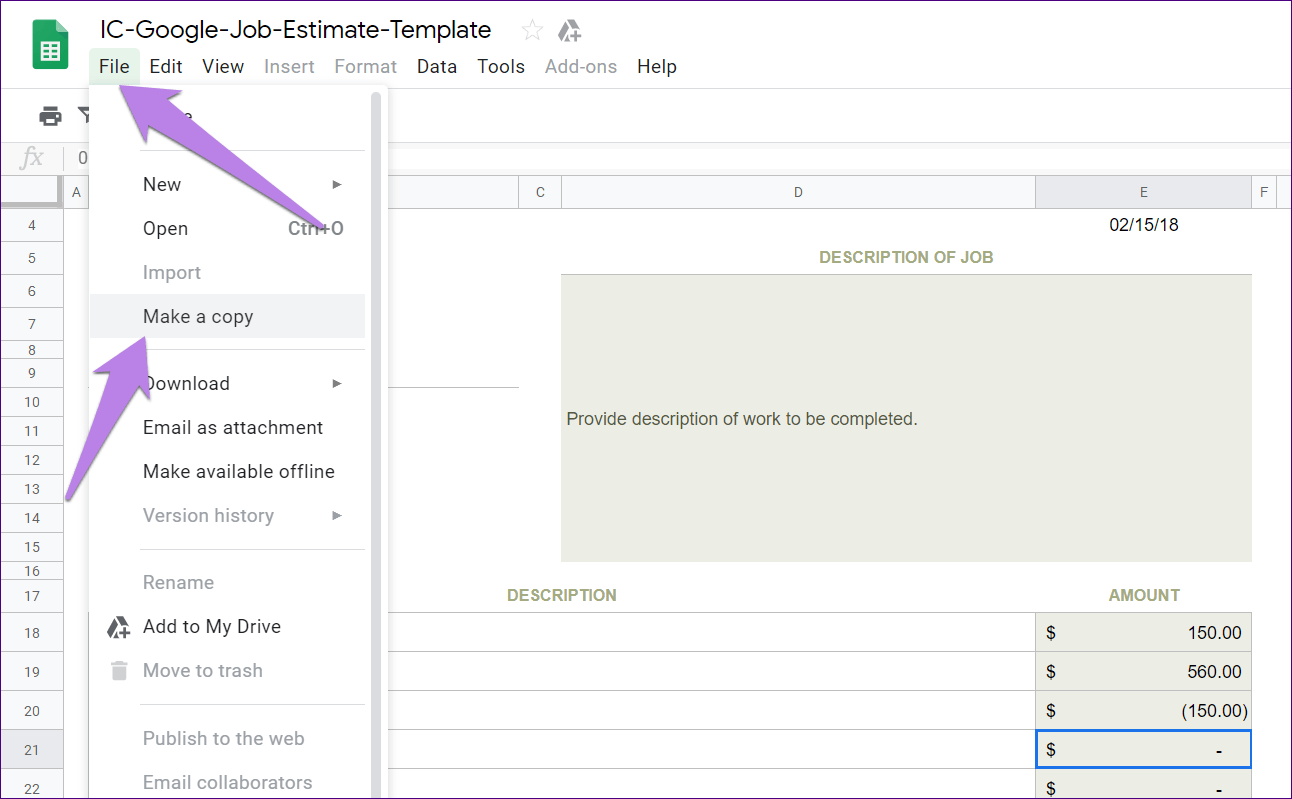Screen dimensions: 1292x799
Task: Expand the New submenu
Action: (x=228, y=184)
